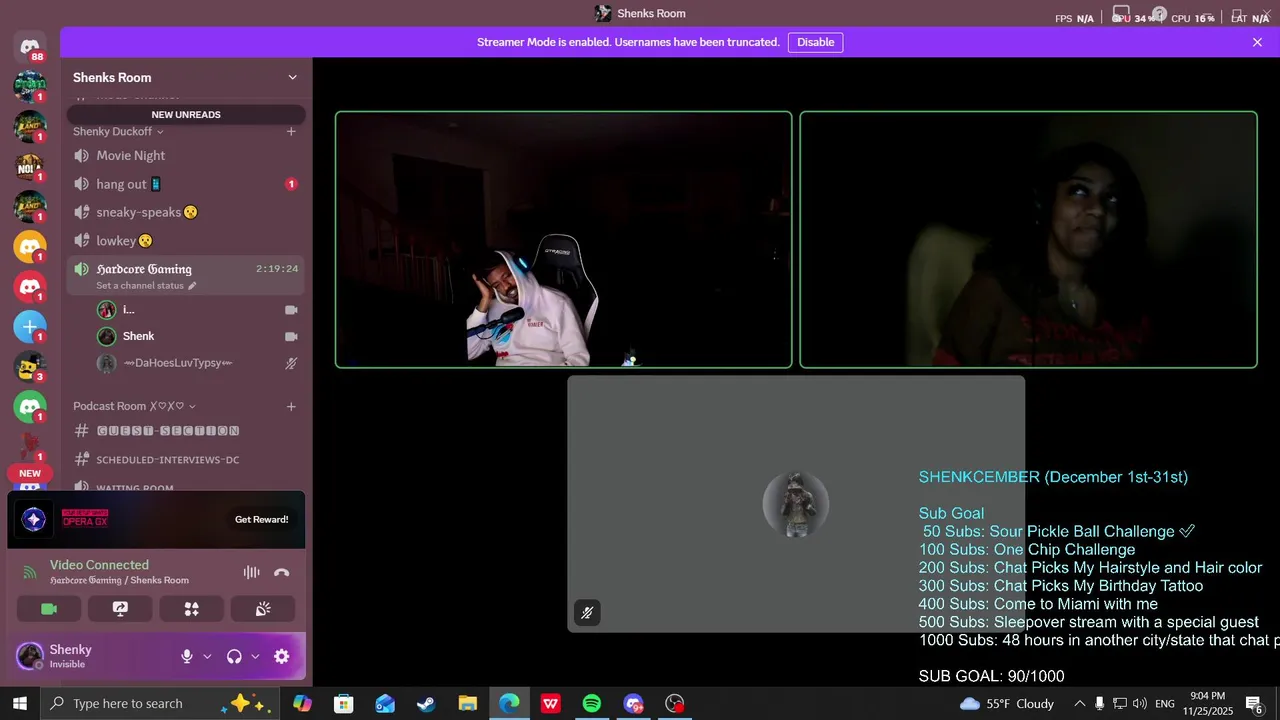Viewport: 1280px width, 720px height.
Task: Toggle noise suppression waveform icon
Action: [x=251, y=572]
